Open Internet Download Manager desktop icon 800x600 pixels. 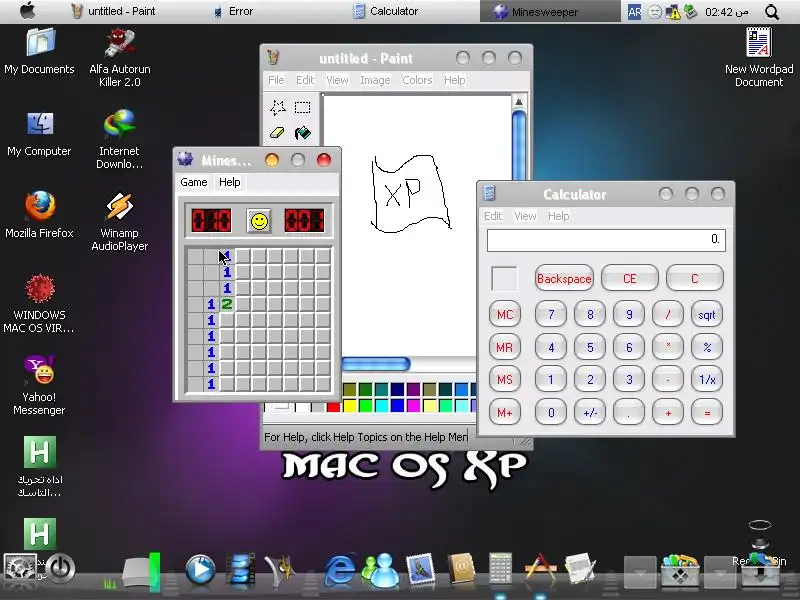tap(119, 139)
